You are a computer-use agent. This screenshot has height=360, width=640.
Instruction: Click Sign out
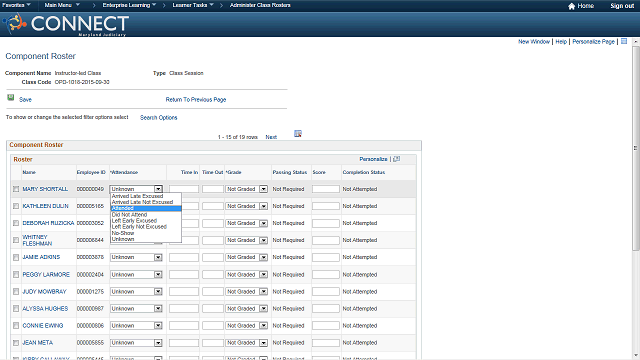[622, 6]
